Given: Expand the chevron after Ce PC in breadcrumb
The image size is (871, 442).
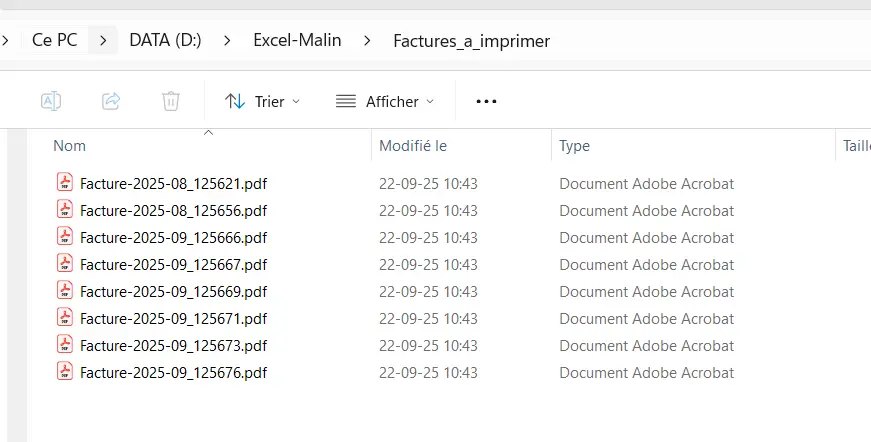Looking at the screenshot, I should click(102, 41).
